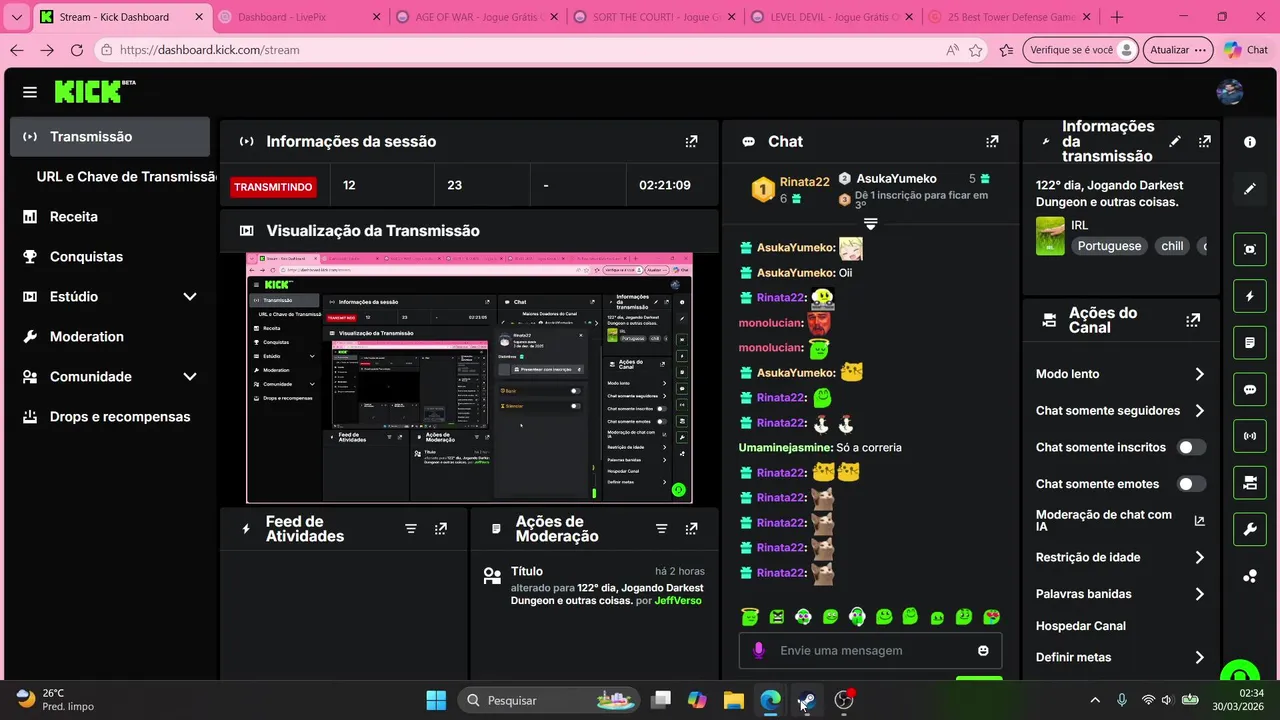Open external link for Moderação de chat com IA

click(x=1200, y=520)
